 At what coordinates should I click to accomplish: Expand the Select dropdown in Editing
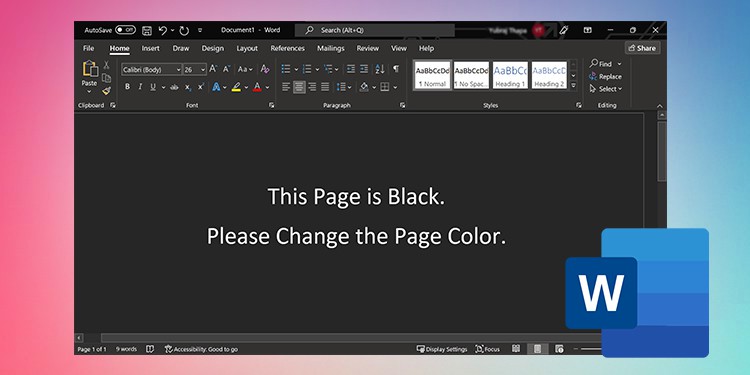620,89
